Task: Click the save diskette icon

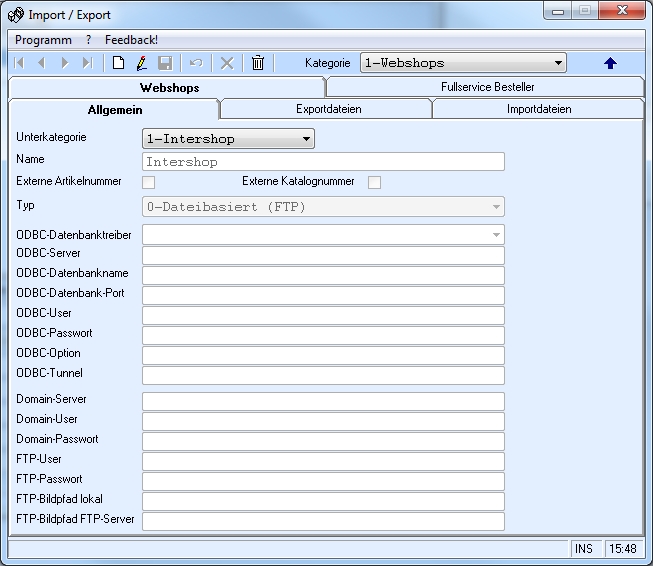Action: tap(165, 63)
